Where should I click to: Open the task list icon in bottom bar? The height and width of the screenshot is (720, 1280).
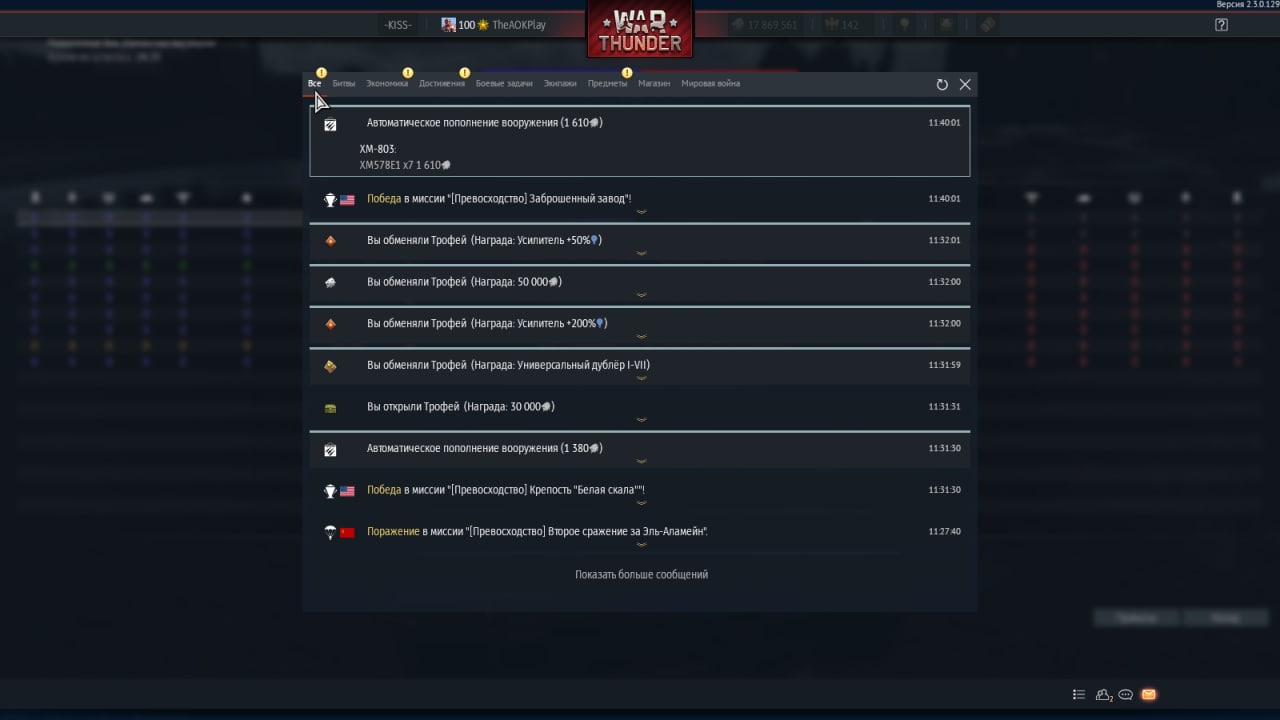click(1079, 694)
